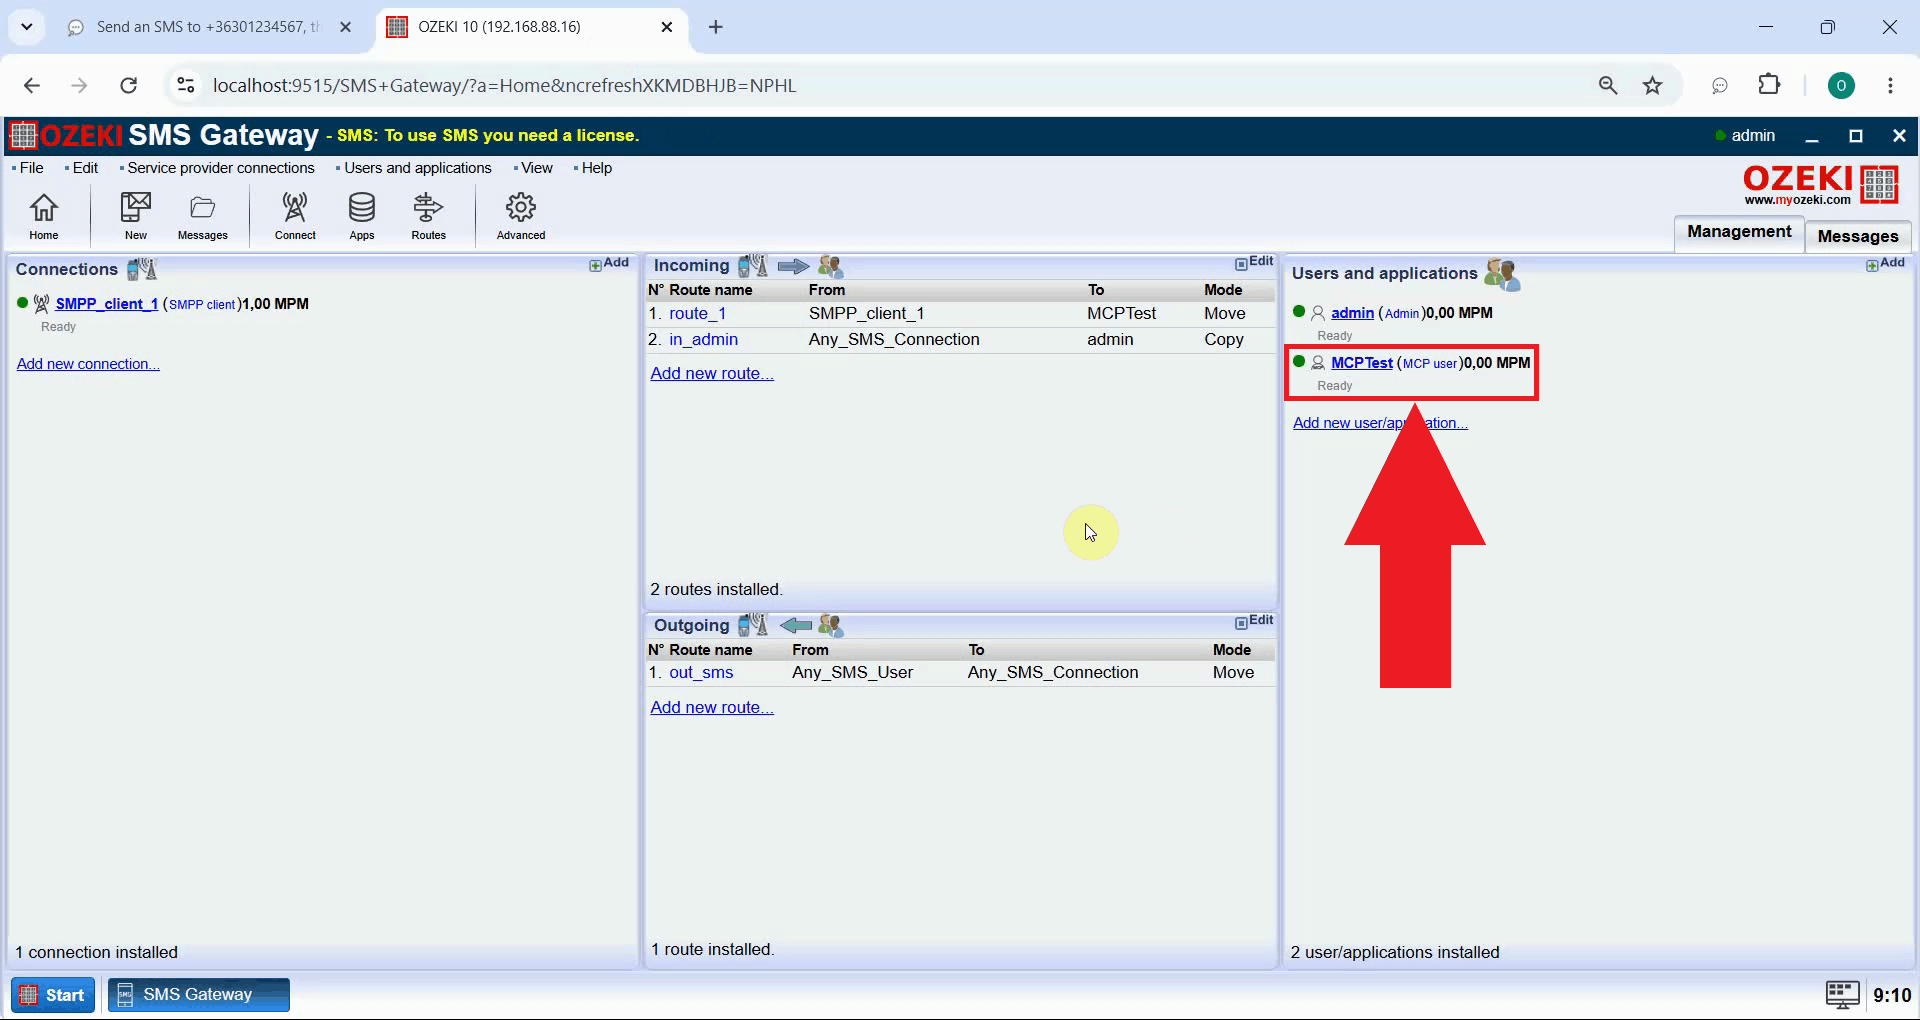Click the user icon next to MCPTest

coord(1318,363)
